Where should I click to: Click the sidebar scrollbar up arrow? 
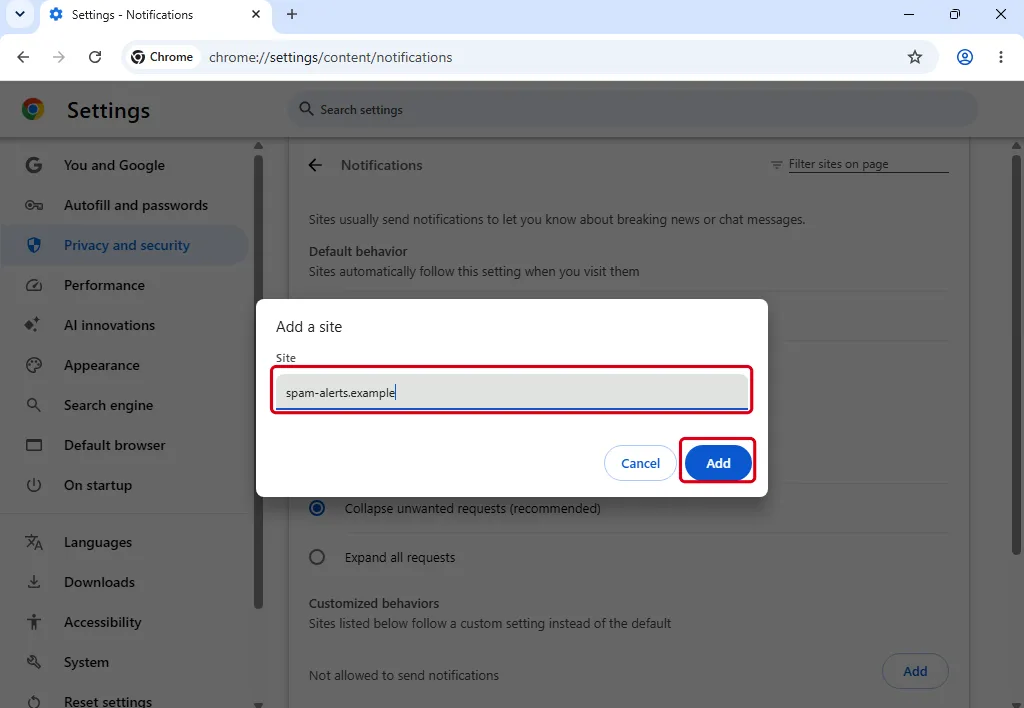click(x=258, y=146)
